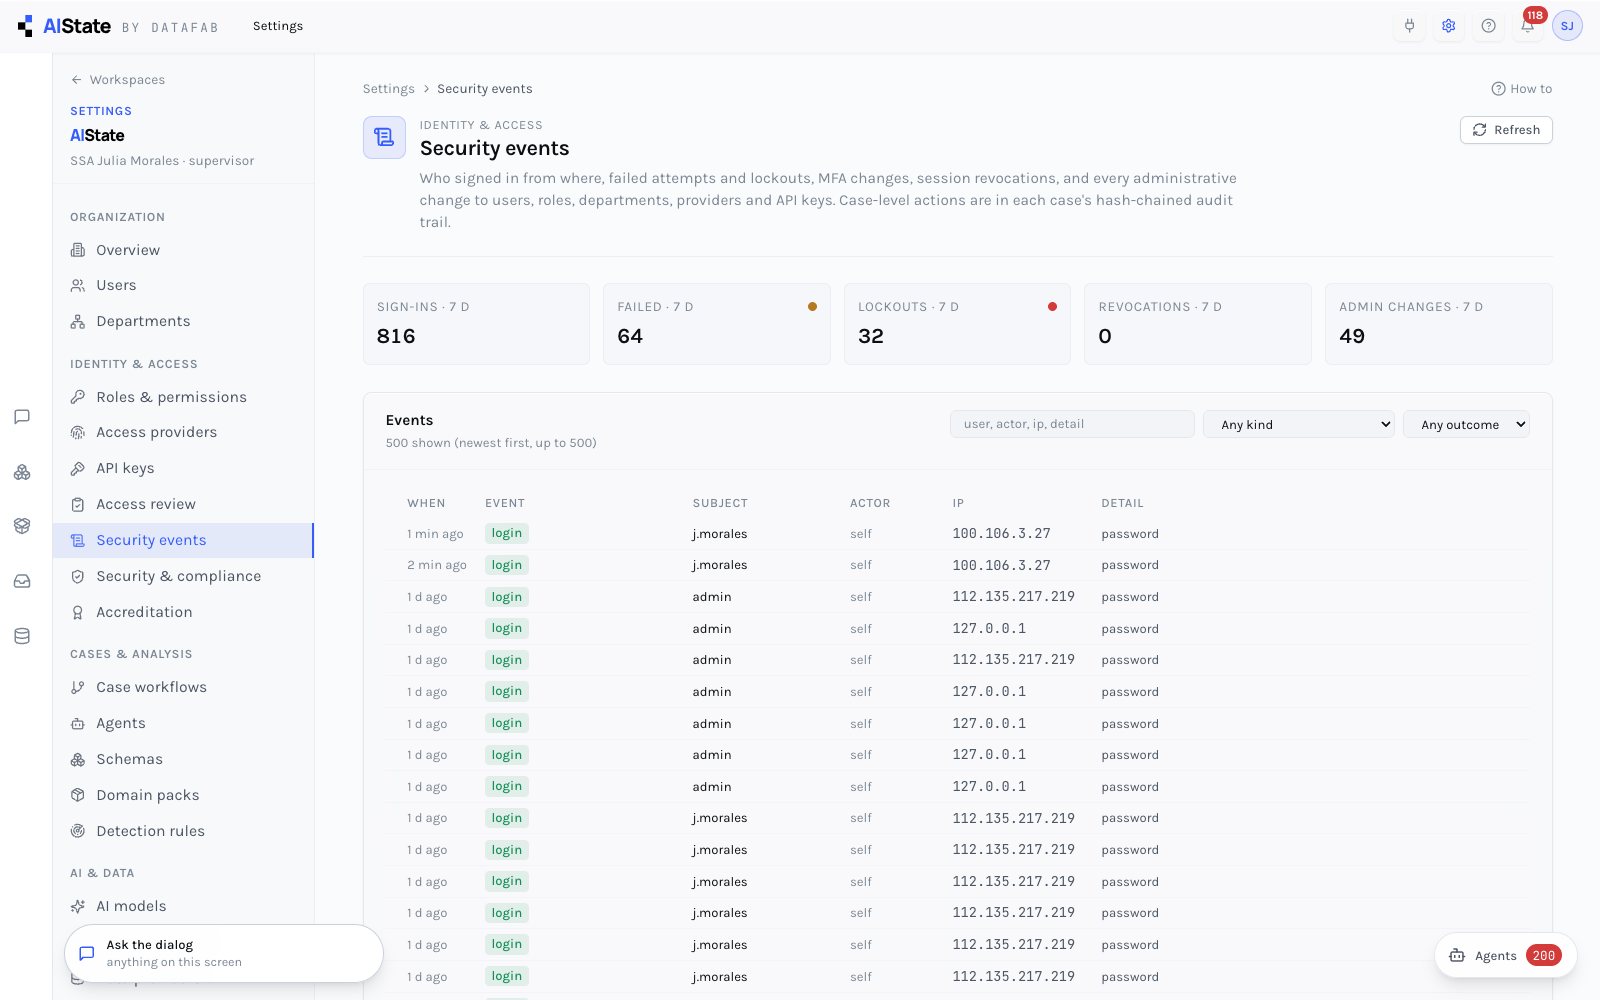Open the SJ user avatar menu
The width and height of the screenshot is (1600, 1000).
[x=1567, y=26]
